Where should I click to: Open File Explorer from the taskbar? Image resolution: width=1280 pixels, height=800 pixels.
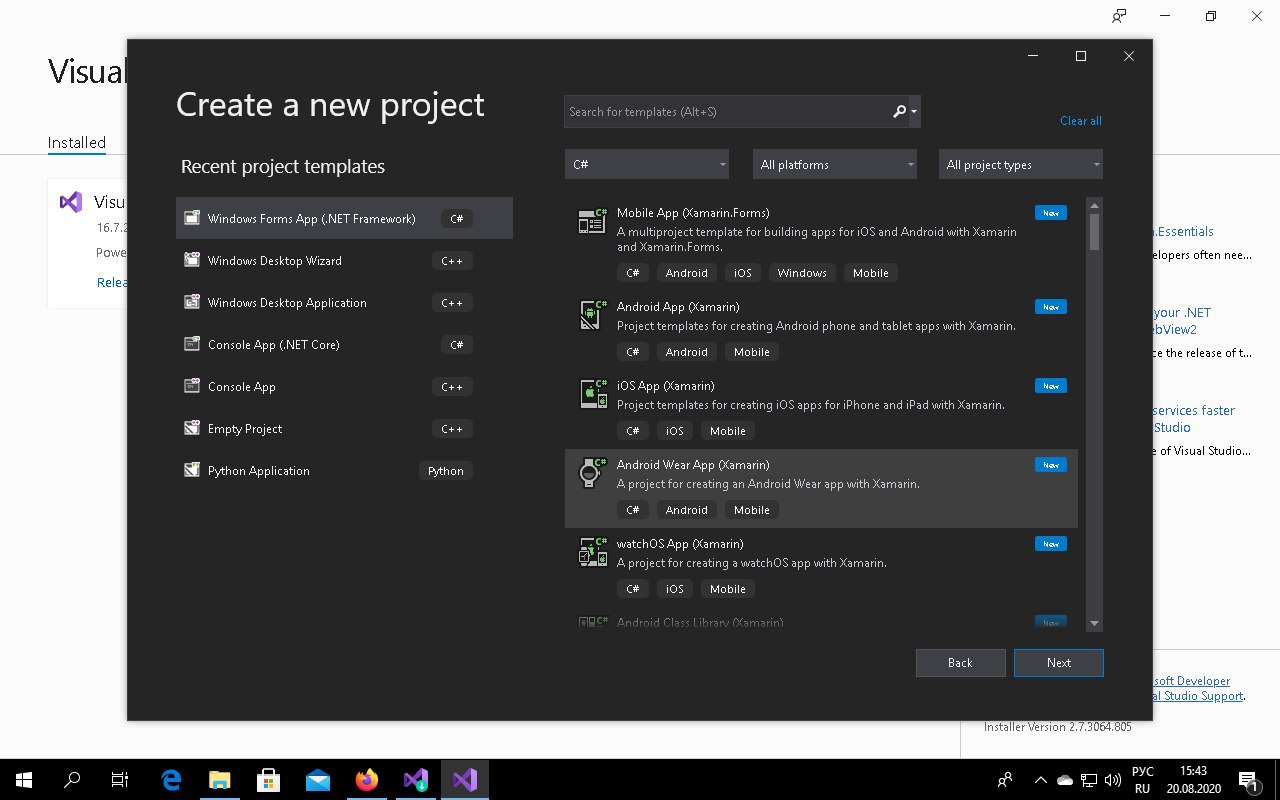click(x=219, y=780)
